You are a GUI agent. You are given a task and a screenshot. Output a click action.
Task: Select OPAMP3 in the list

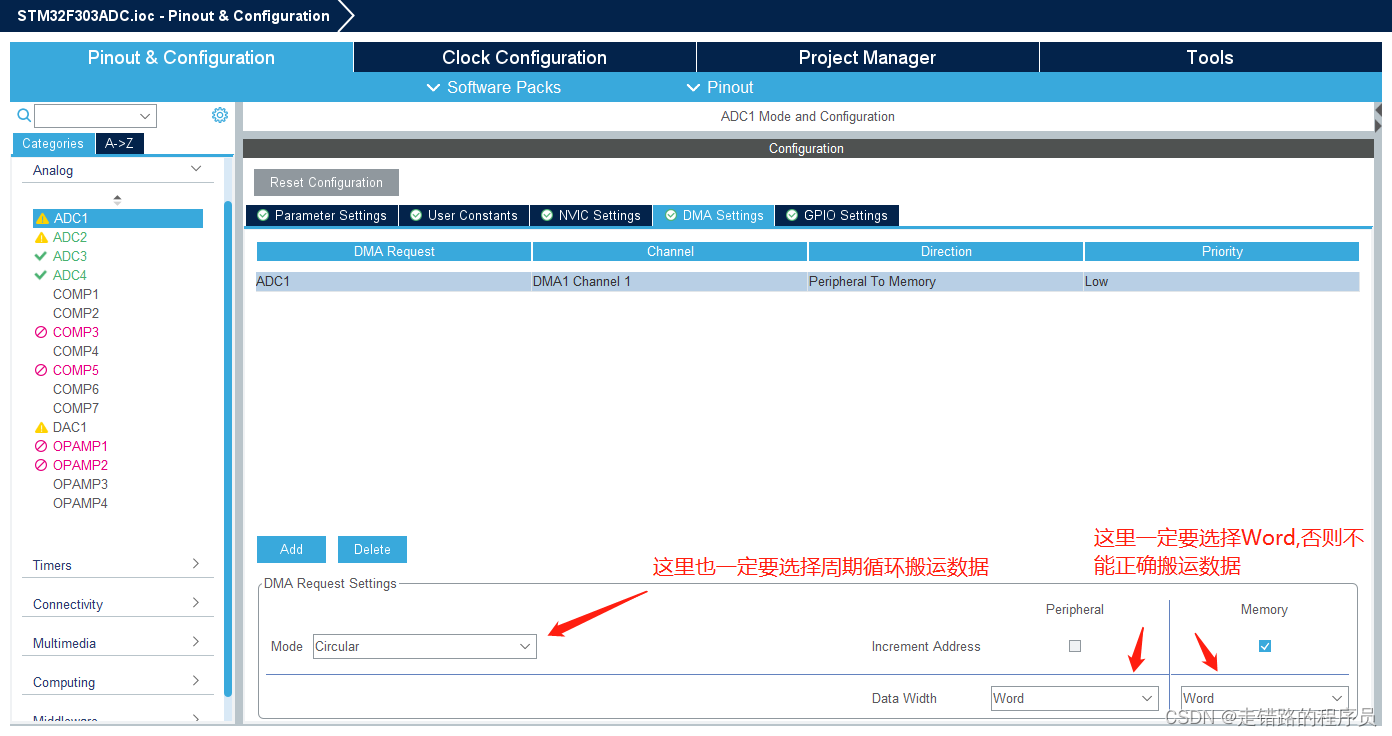coord(80,484)
